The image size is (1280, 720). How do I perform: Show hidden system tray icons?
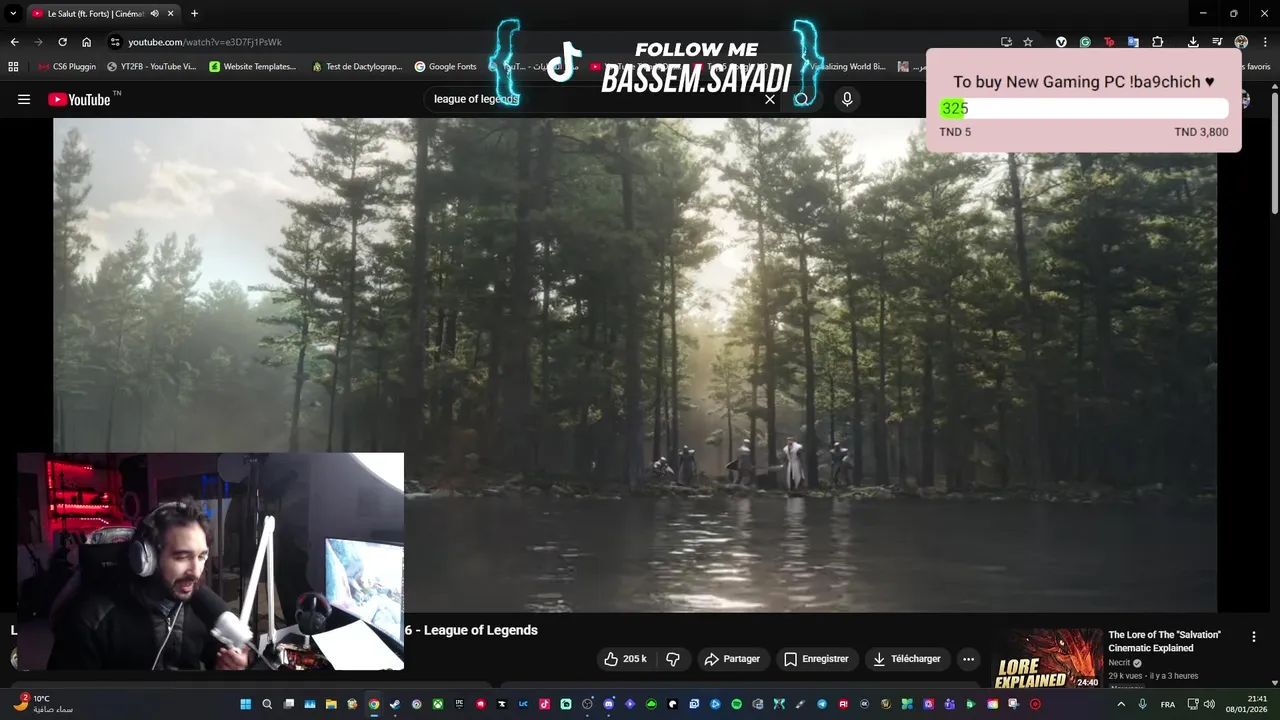(x=1120, y=704)
